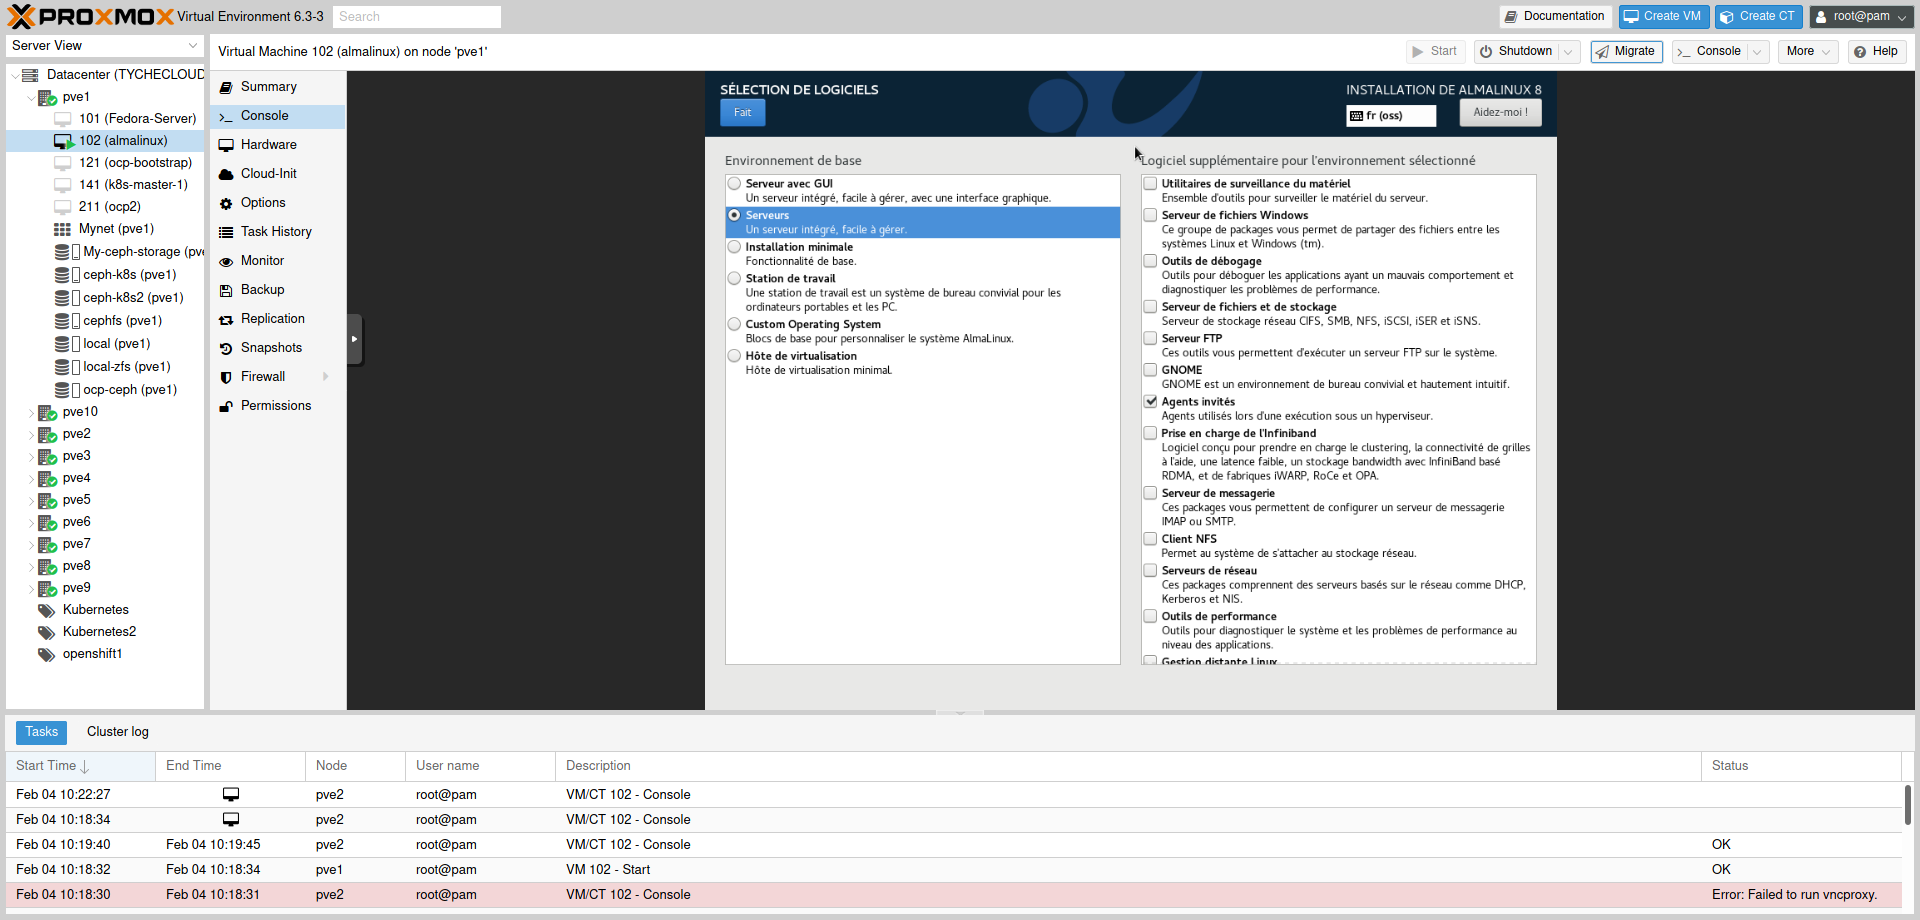Click the Backup floppy icon
This screenshot has width=1920, height=920.
click(226, 290)
